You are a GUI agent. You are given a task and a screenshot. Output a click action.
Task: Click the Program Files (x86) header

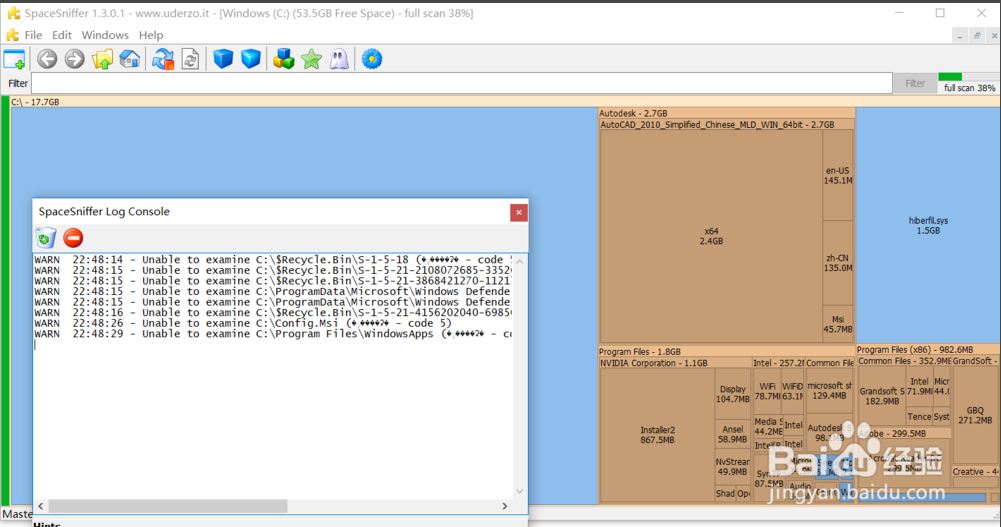coord(928,350)
